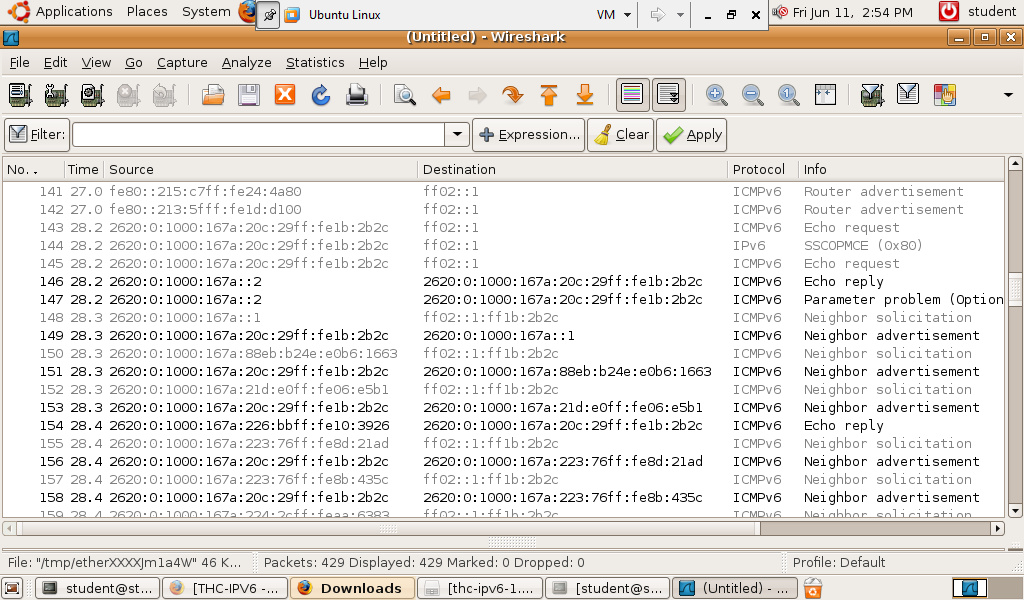The width and height of the screenshot is (1024, 600).
Task: Open the Edit menu
Action: (56, 63)
